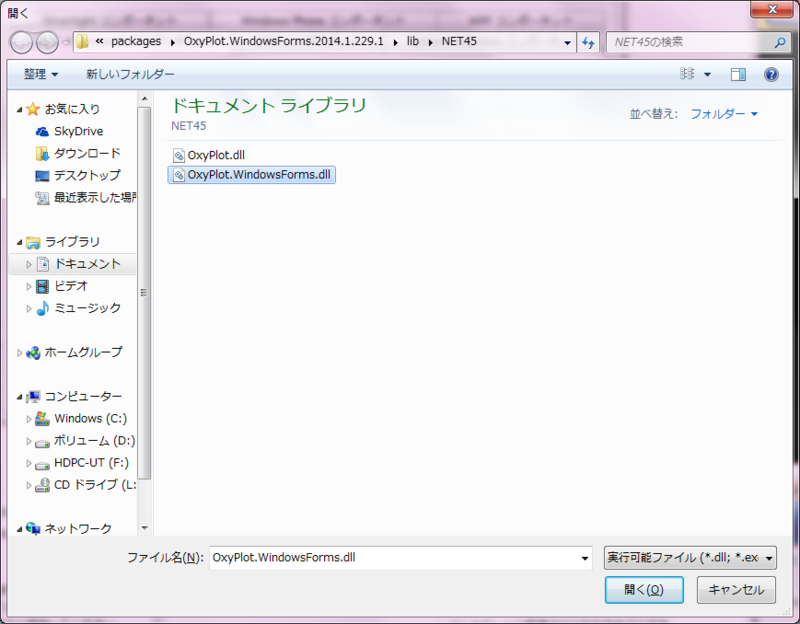Select OxyPlot.WindowsForms.2014.1.229.1 breadcrumb segment
The width and height of the screenshot is (800, 624).
click(284, 41)
